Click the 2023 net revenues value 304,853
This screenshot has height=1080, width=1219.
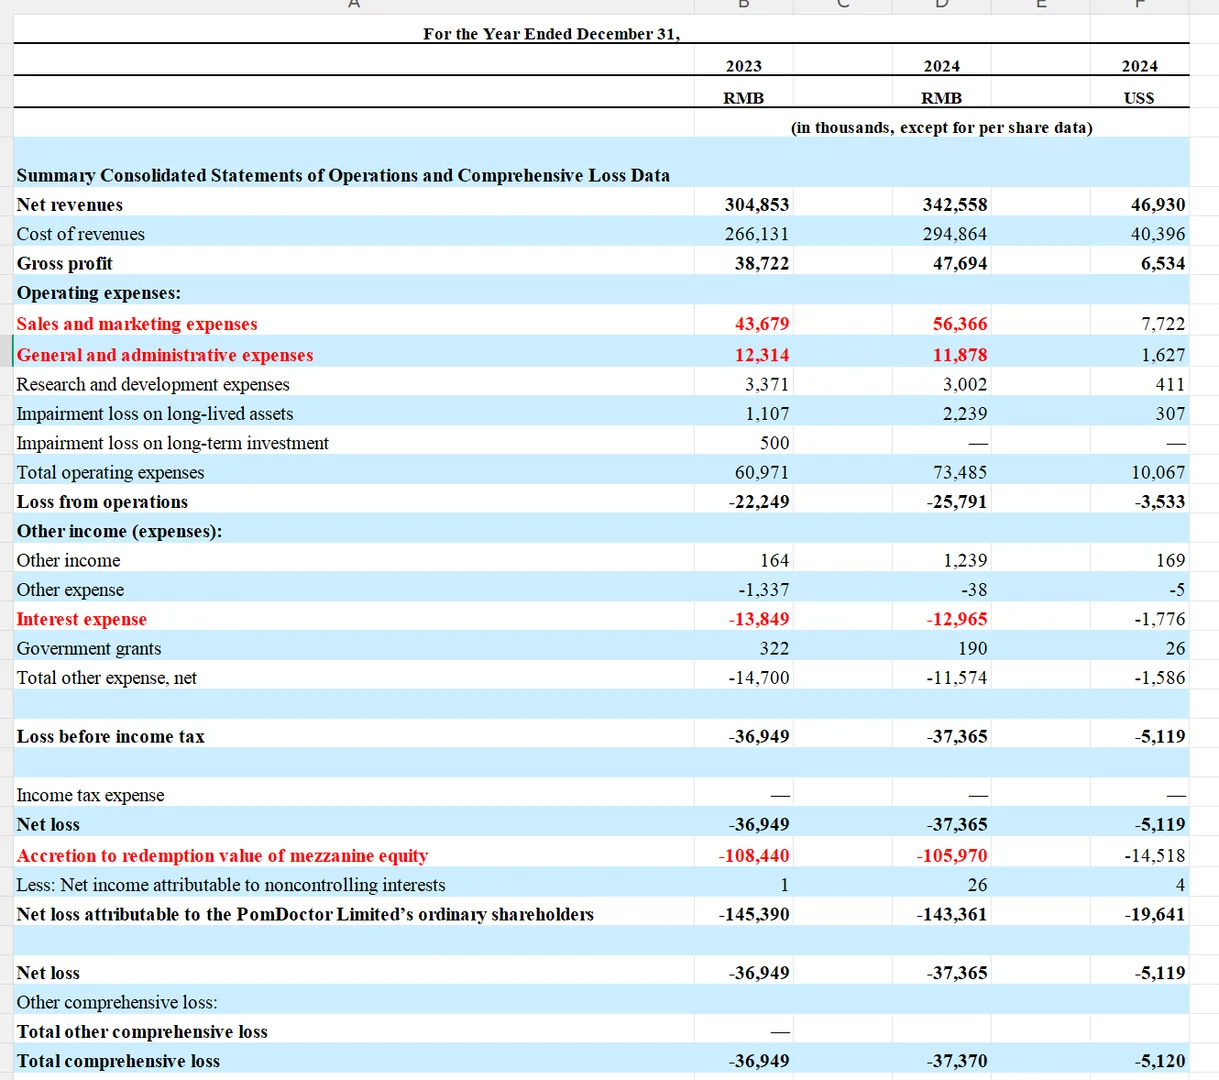tap(757, 205)
